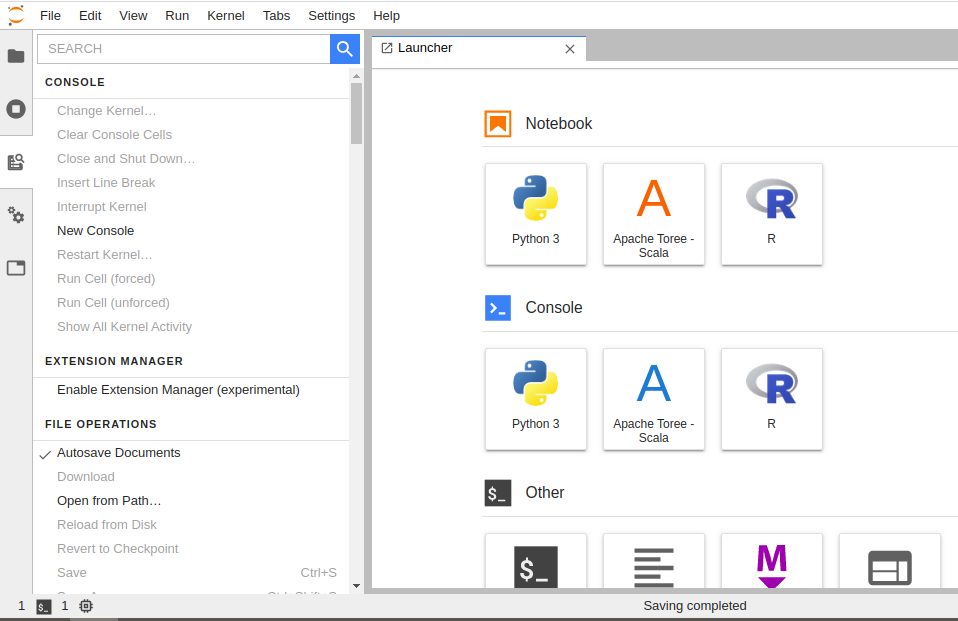Open the Property Inspector gears icon
958x621 pixels.
(x=16, y=215)
